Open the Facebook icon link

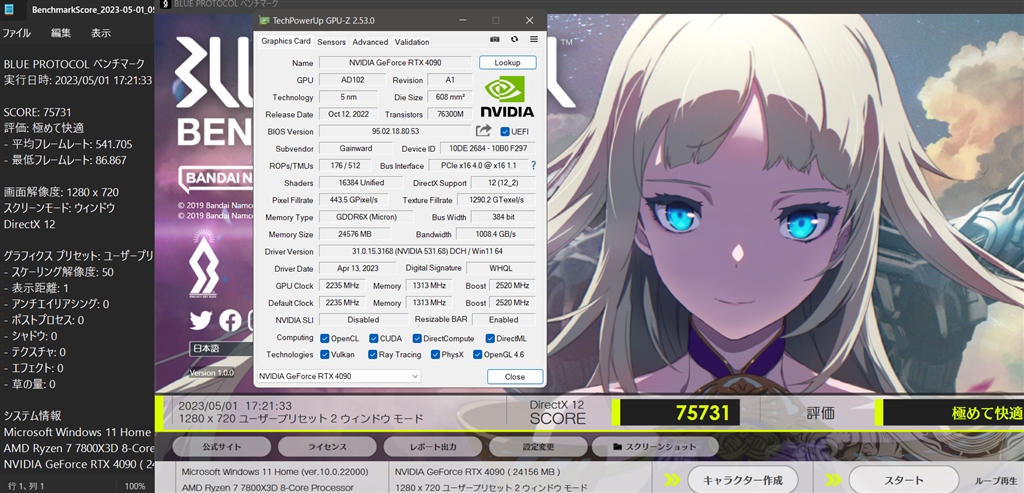[230, 320]
